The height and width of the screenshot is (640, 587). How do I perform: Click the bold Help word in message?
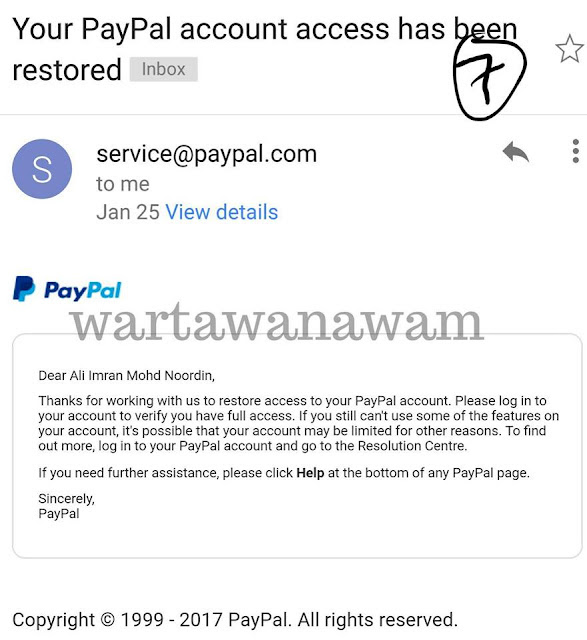(310, 473)
